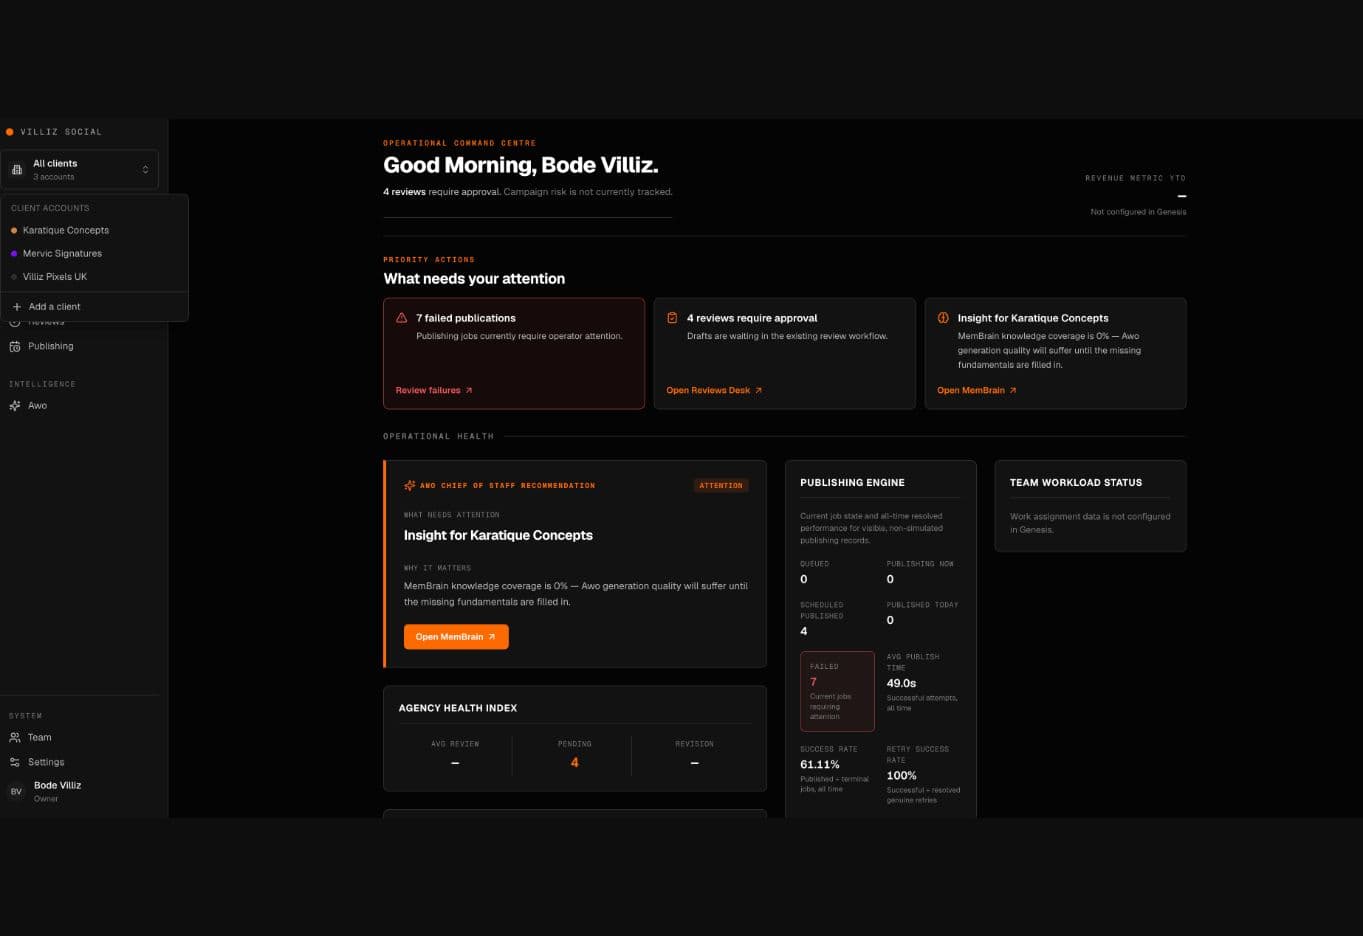This screenshot has width=1363, height=936.
Task: Click the Success rate 61.11% value
Action: click(x=820, y=764)
